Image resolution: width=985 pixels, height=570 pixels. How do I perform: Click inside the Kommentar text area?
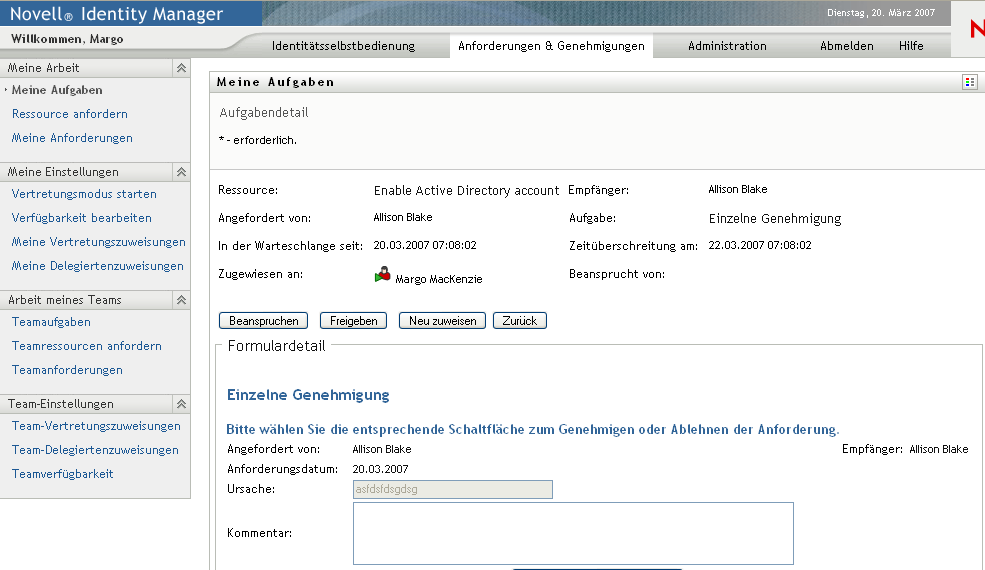click(573, 533)
